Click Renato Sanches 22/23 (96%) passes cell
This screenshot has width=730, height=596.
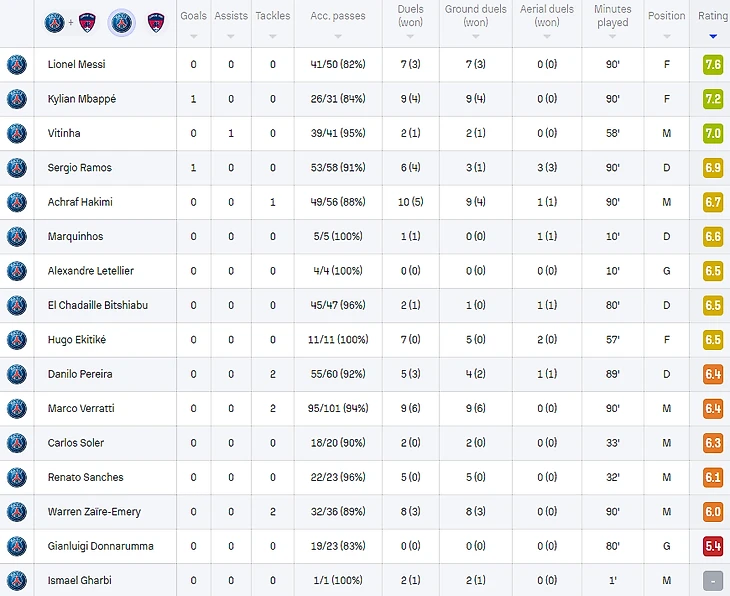338,477
